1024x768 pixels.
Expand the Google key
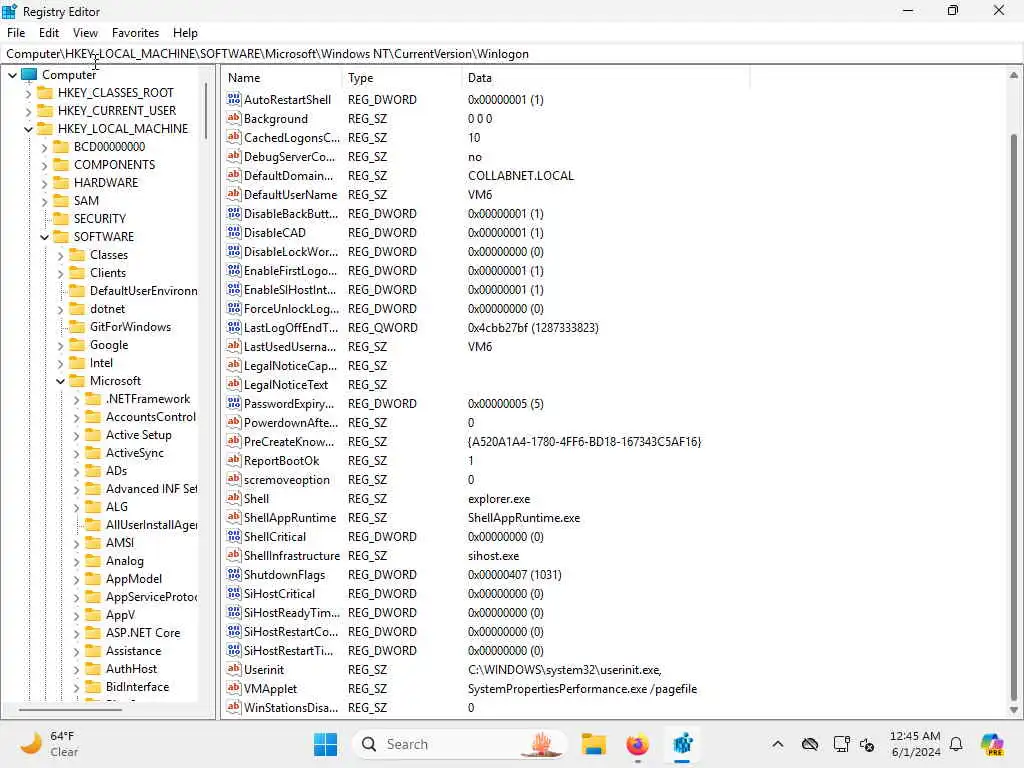[x=60, y=345]
